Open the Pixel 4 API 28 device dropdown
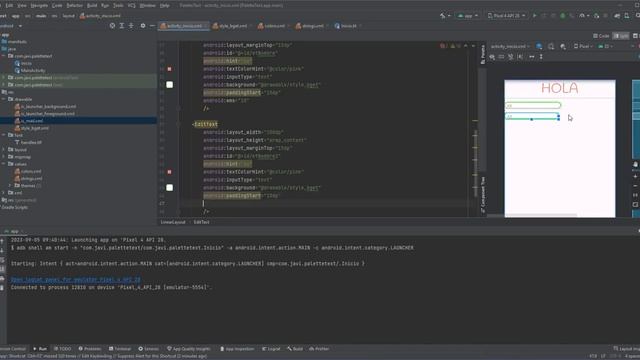640x360 pixels. coord(507,16)
